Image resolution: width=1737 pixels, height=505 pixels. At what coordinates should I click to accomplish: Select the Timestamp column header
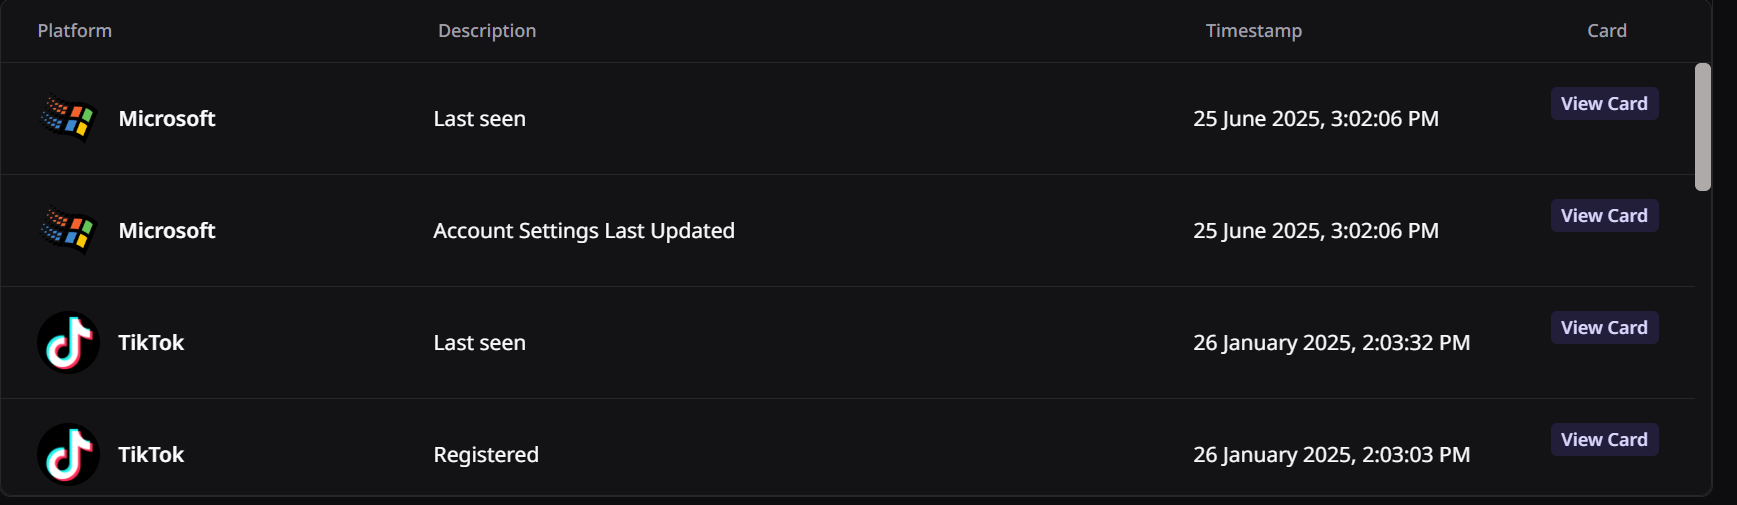click(1254, 31)
